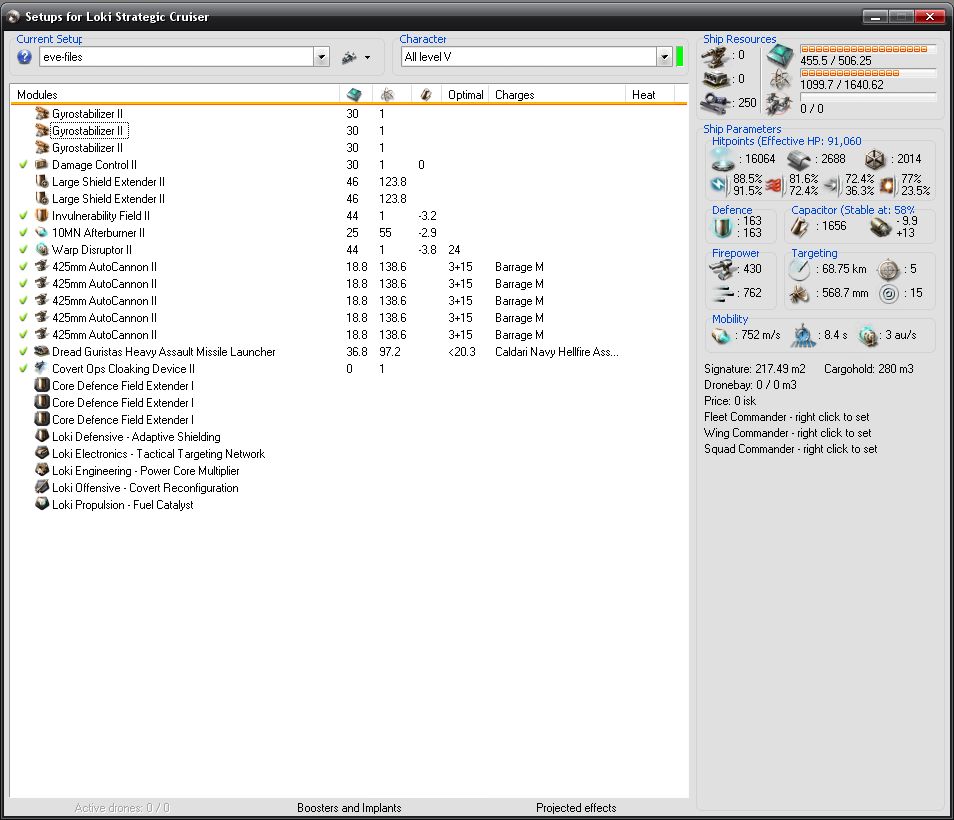Click the shield hitpoints icon showing 16064

(x=722, y=160)
